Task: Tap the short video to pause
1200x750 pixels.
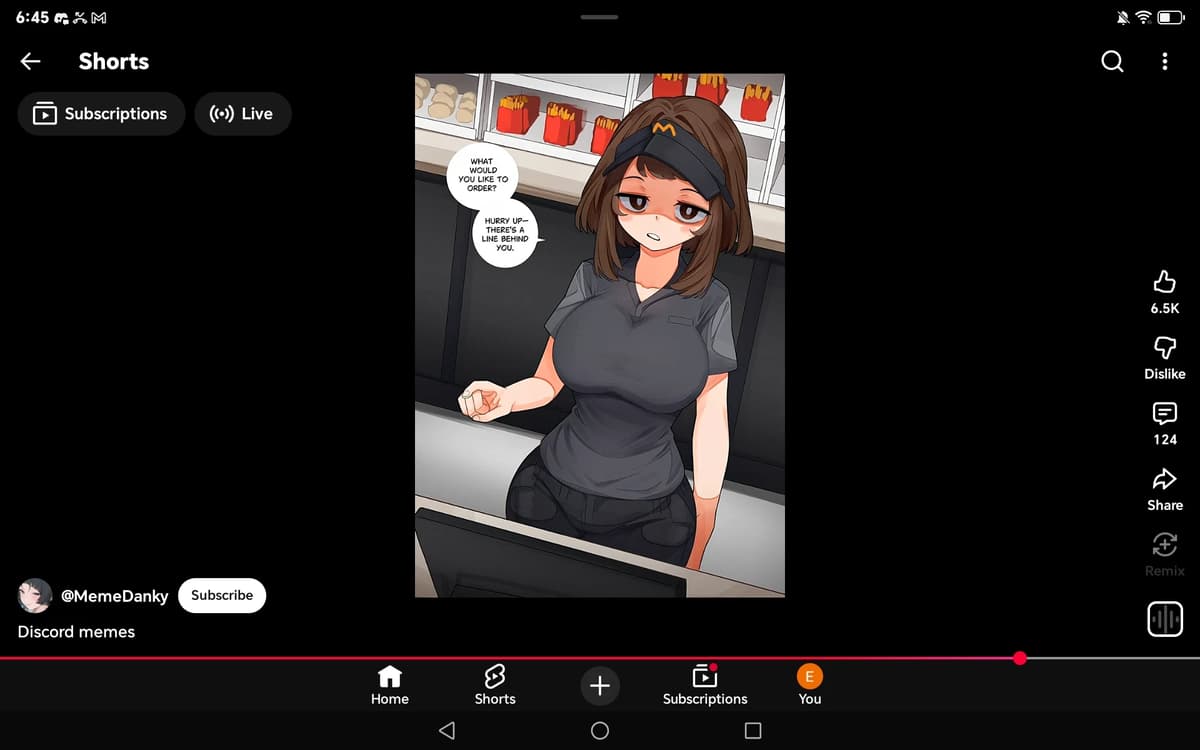Action: click(600, 335)
